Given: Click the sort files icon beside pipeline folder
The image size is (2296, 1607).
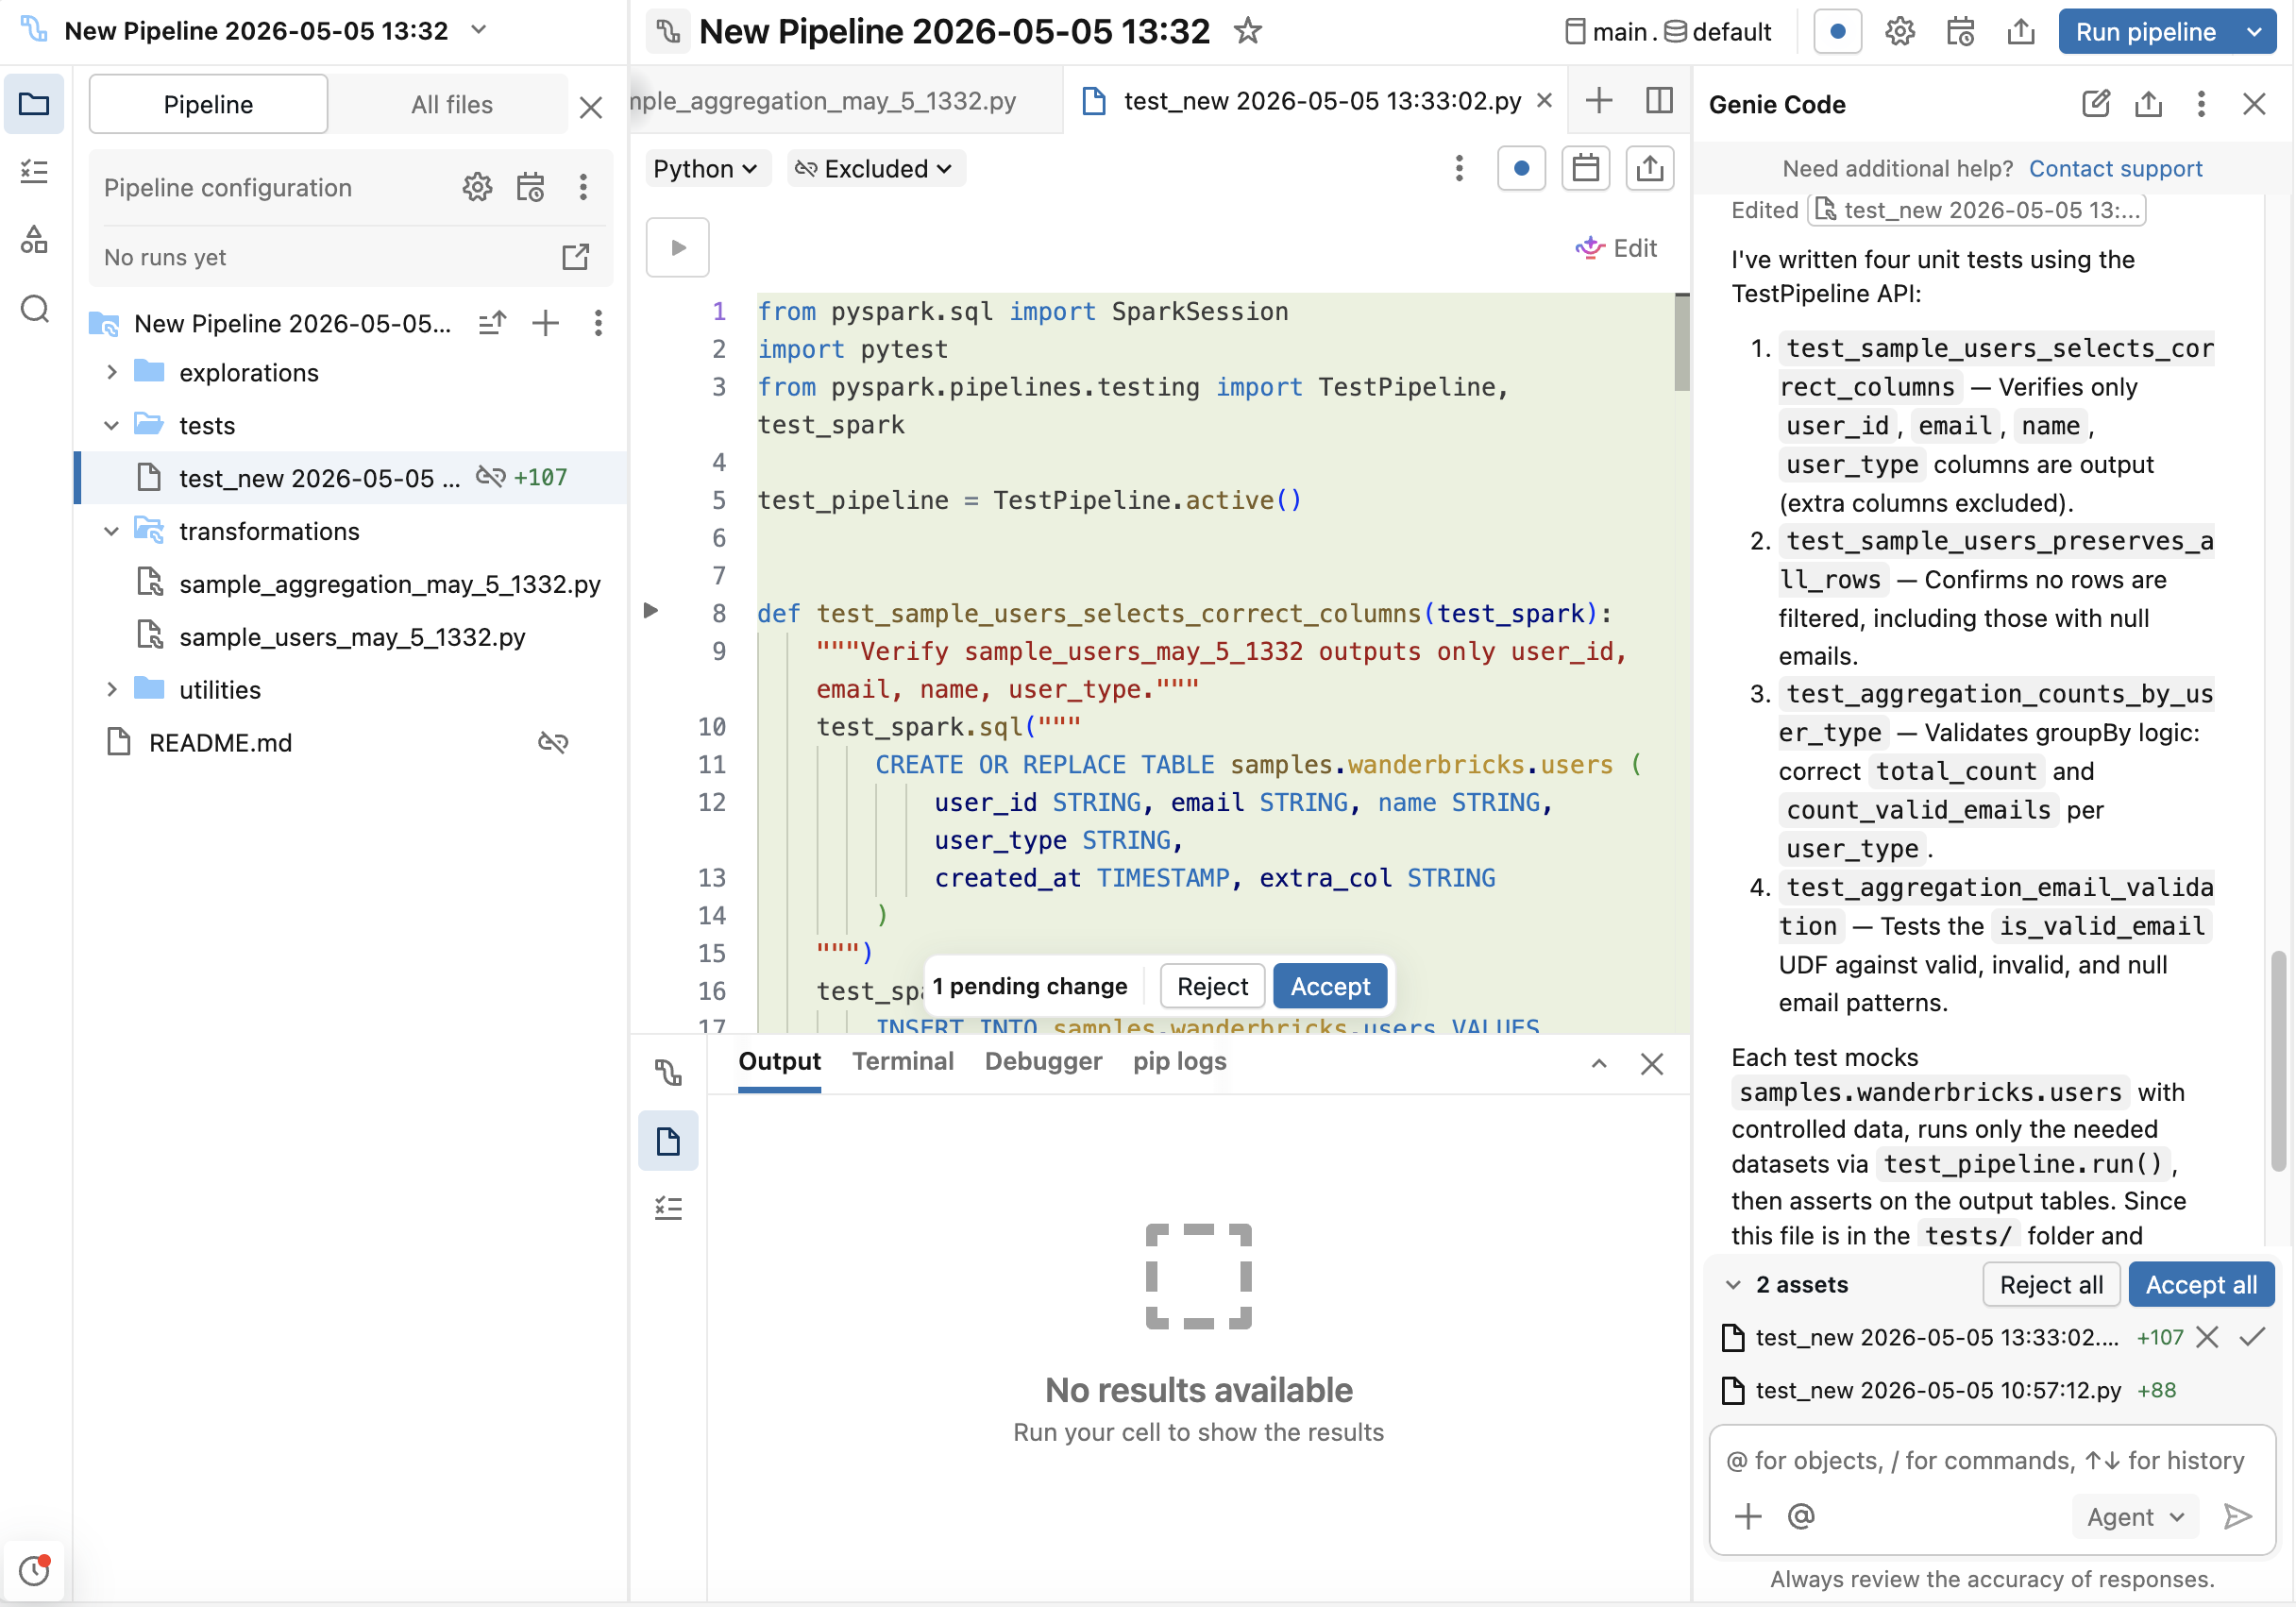Looking at the screenshot, I should click(x=492, y=323).
